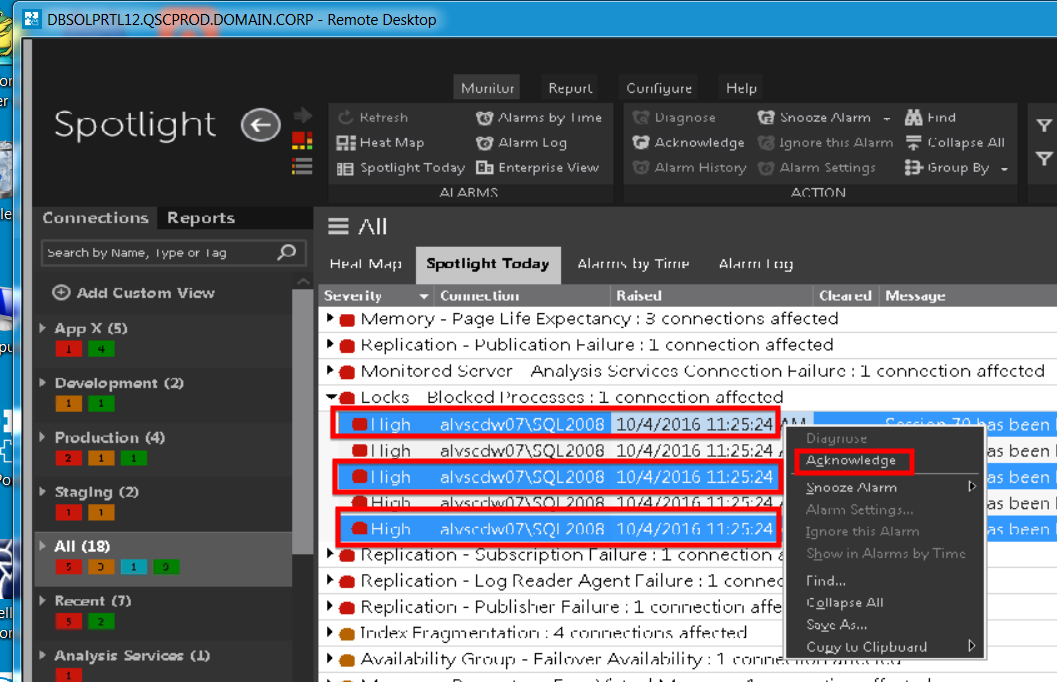Expand Replication - Publication Failure row

(x=330, y=344)
